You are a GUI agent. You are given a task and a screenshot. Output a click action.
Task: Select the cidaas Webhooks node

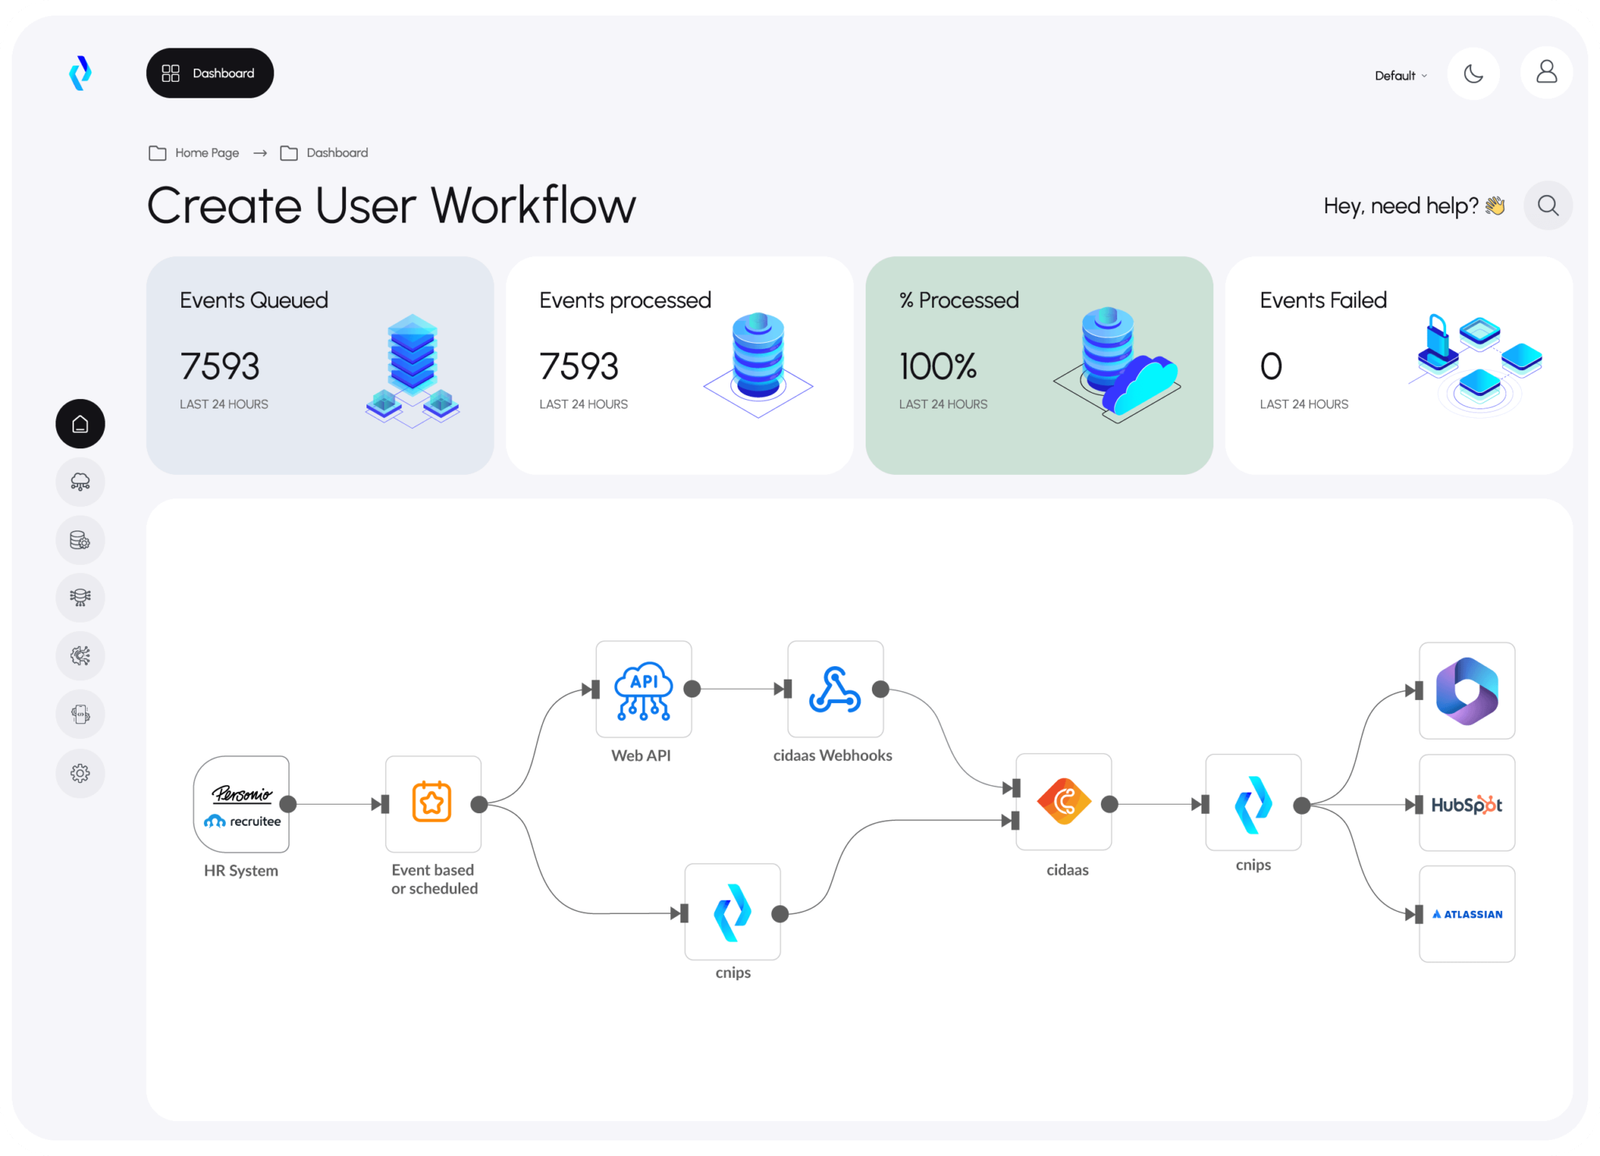pos(835,689)
